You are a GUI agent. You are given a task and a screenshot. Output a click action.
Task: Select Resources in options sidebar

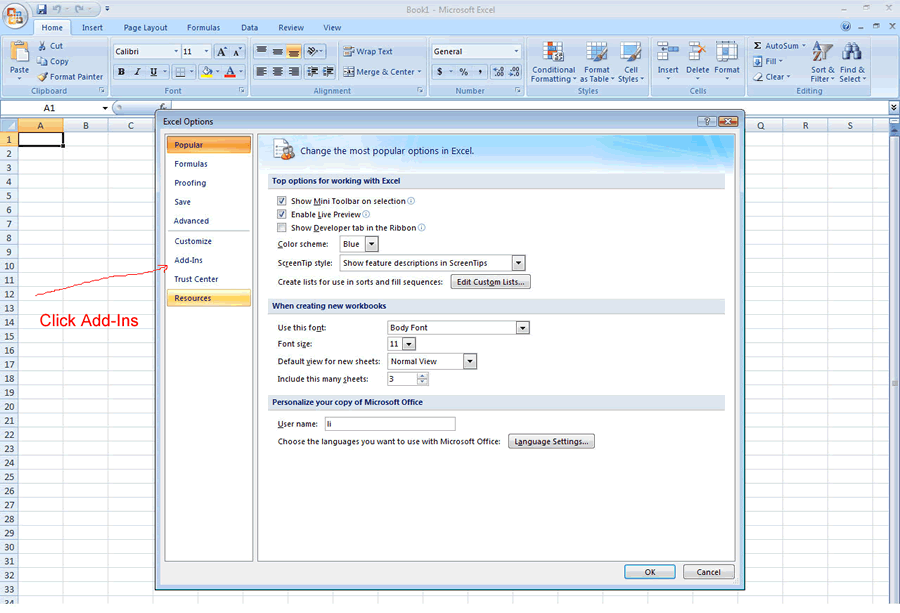pos(208,298)
